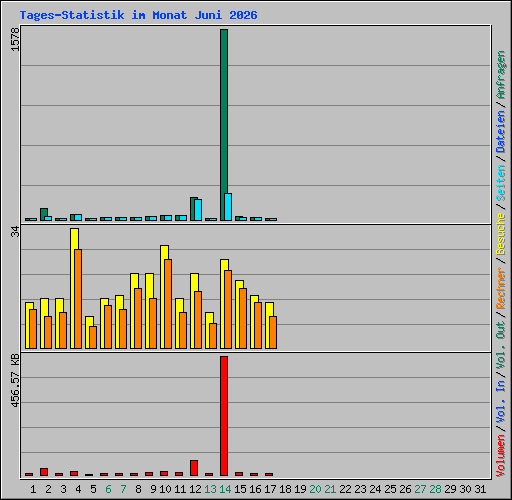512x500 pixels.
Task: Click the 'Vol. In' legend label
Action: tap(501, 401)
